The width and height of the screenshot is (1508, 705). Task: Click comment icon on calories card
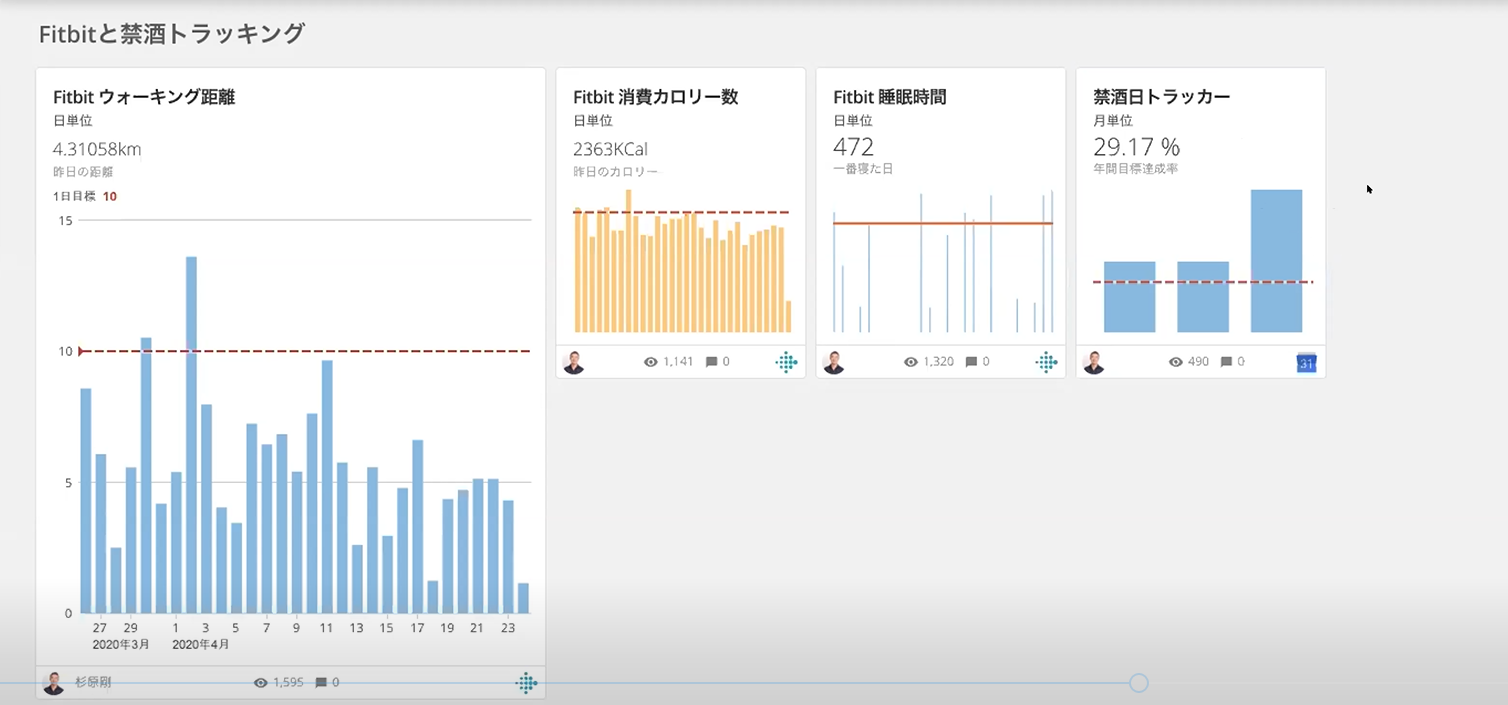point(711,362)
